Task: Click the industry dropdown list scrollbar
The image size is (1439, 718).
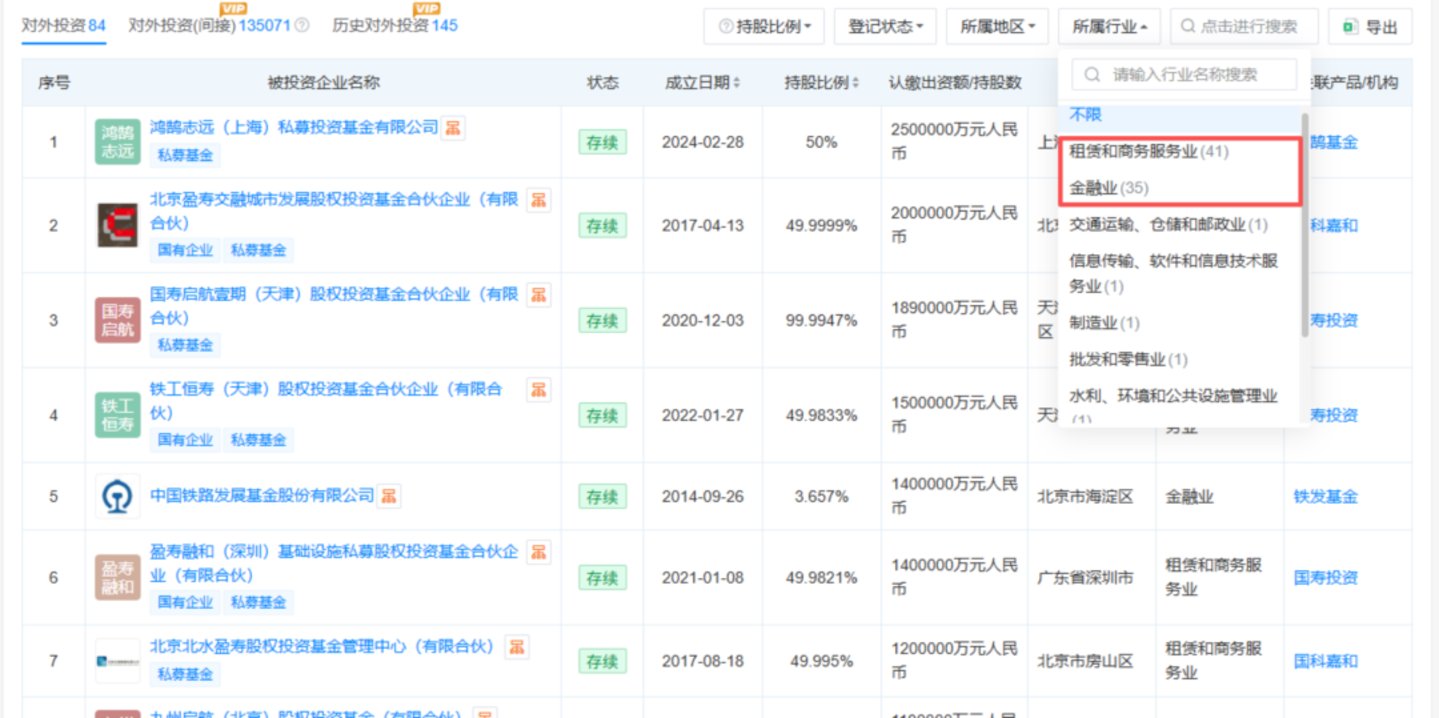Action: 1305,225
